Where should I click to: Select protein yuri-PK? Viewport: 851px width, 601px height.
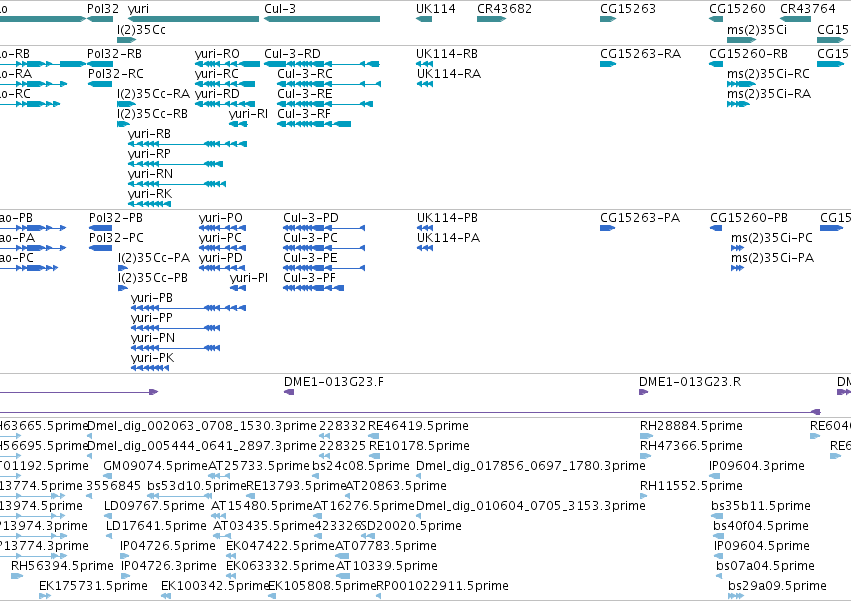150,368
